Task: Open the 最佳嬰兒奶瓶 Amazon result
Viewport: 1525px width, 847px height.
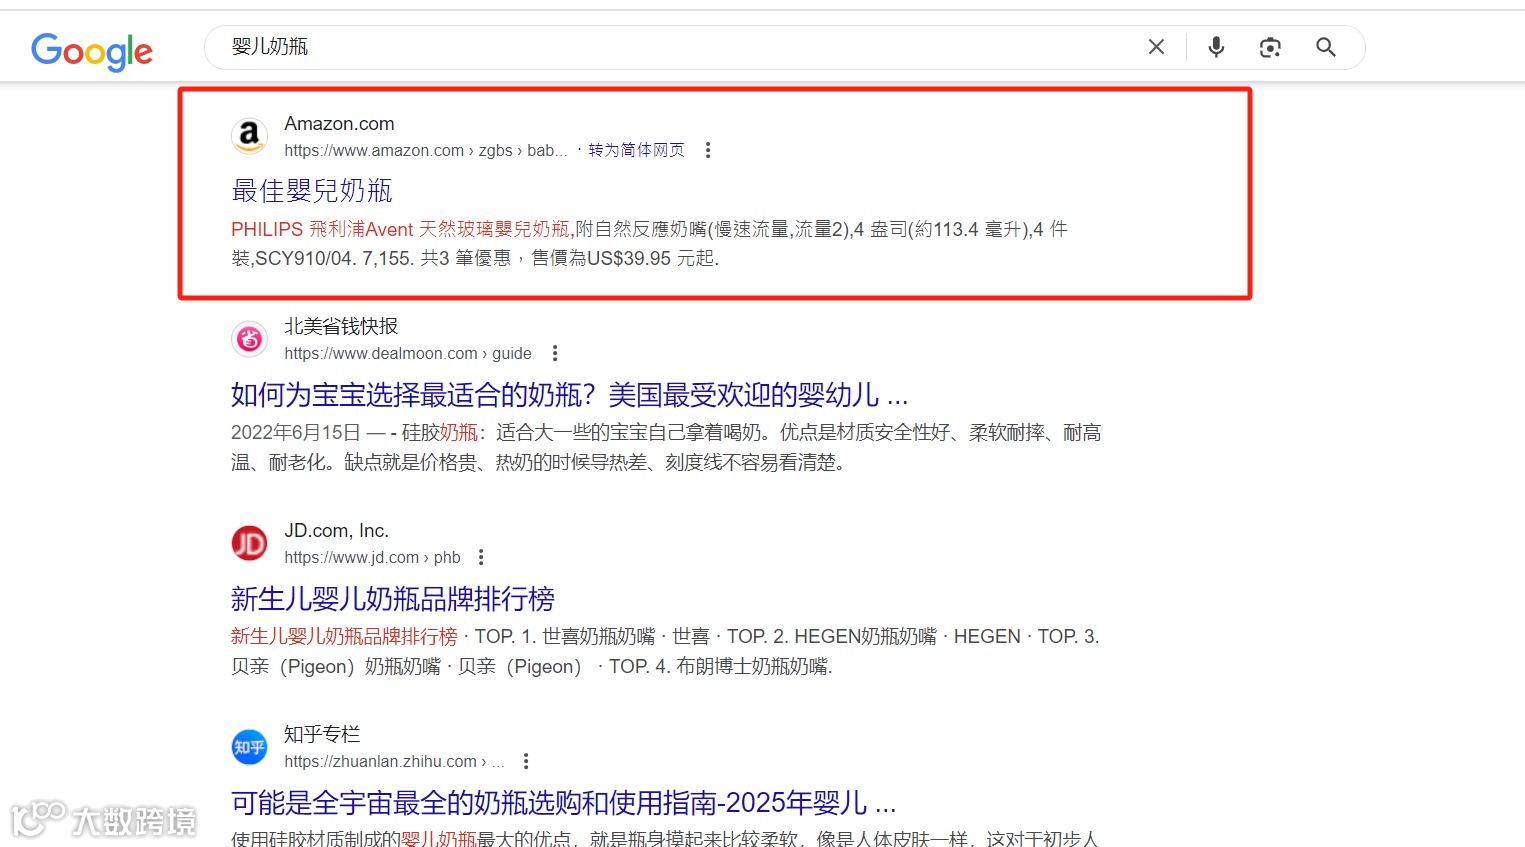Action: click(x=312, y=191)
